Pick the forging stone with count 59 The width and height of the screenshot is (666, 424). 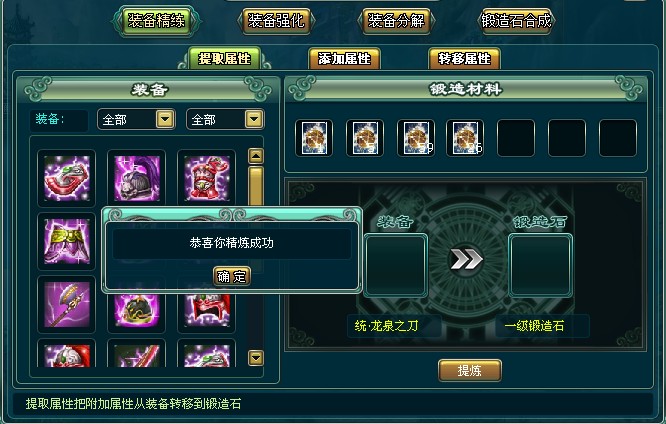pos(416,138)
